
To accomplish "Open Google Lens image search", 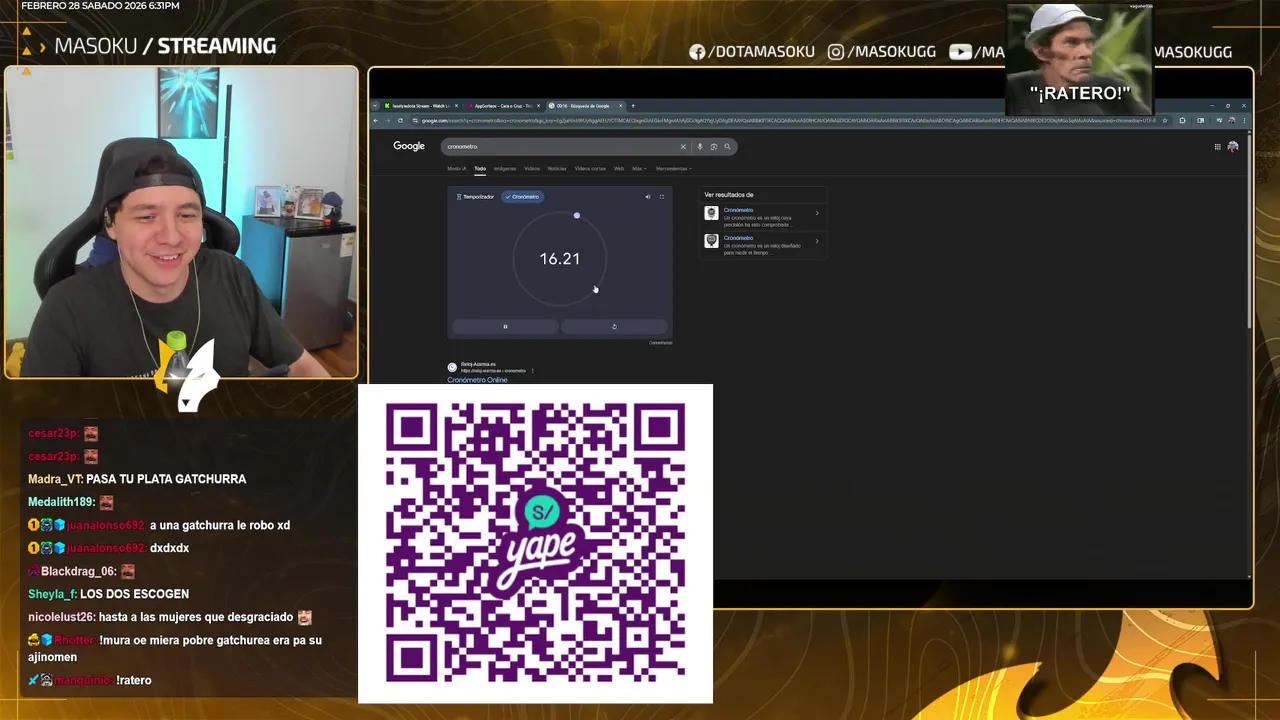I will point(713,147).
